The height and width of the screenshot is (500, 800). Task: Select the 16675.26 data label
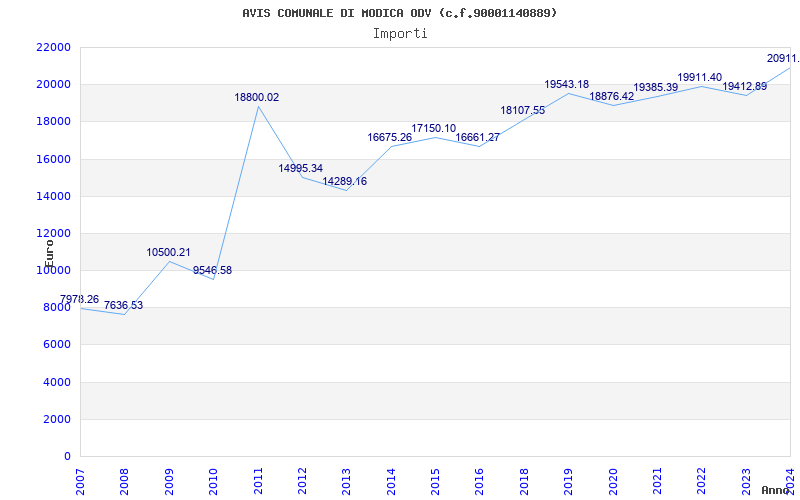[390, 137]
